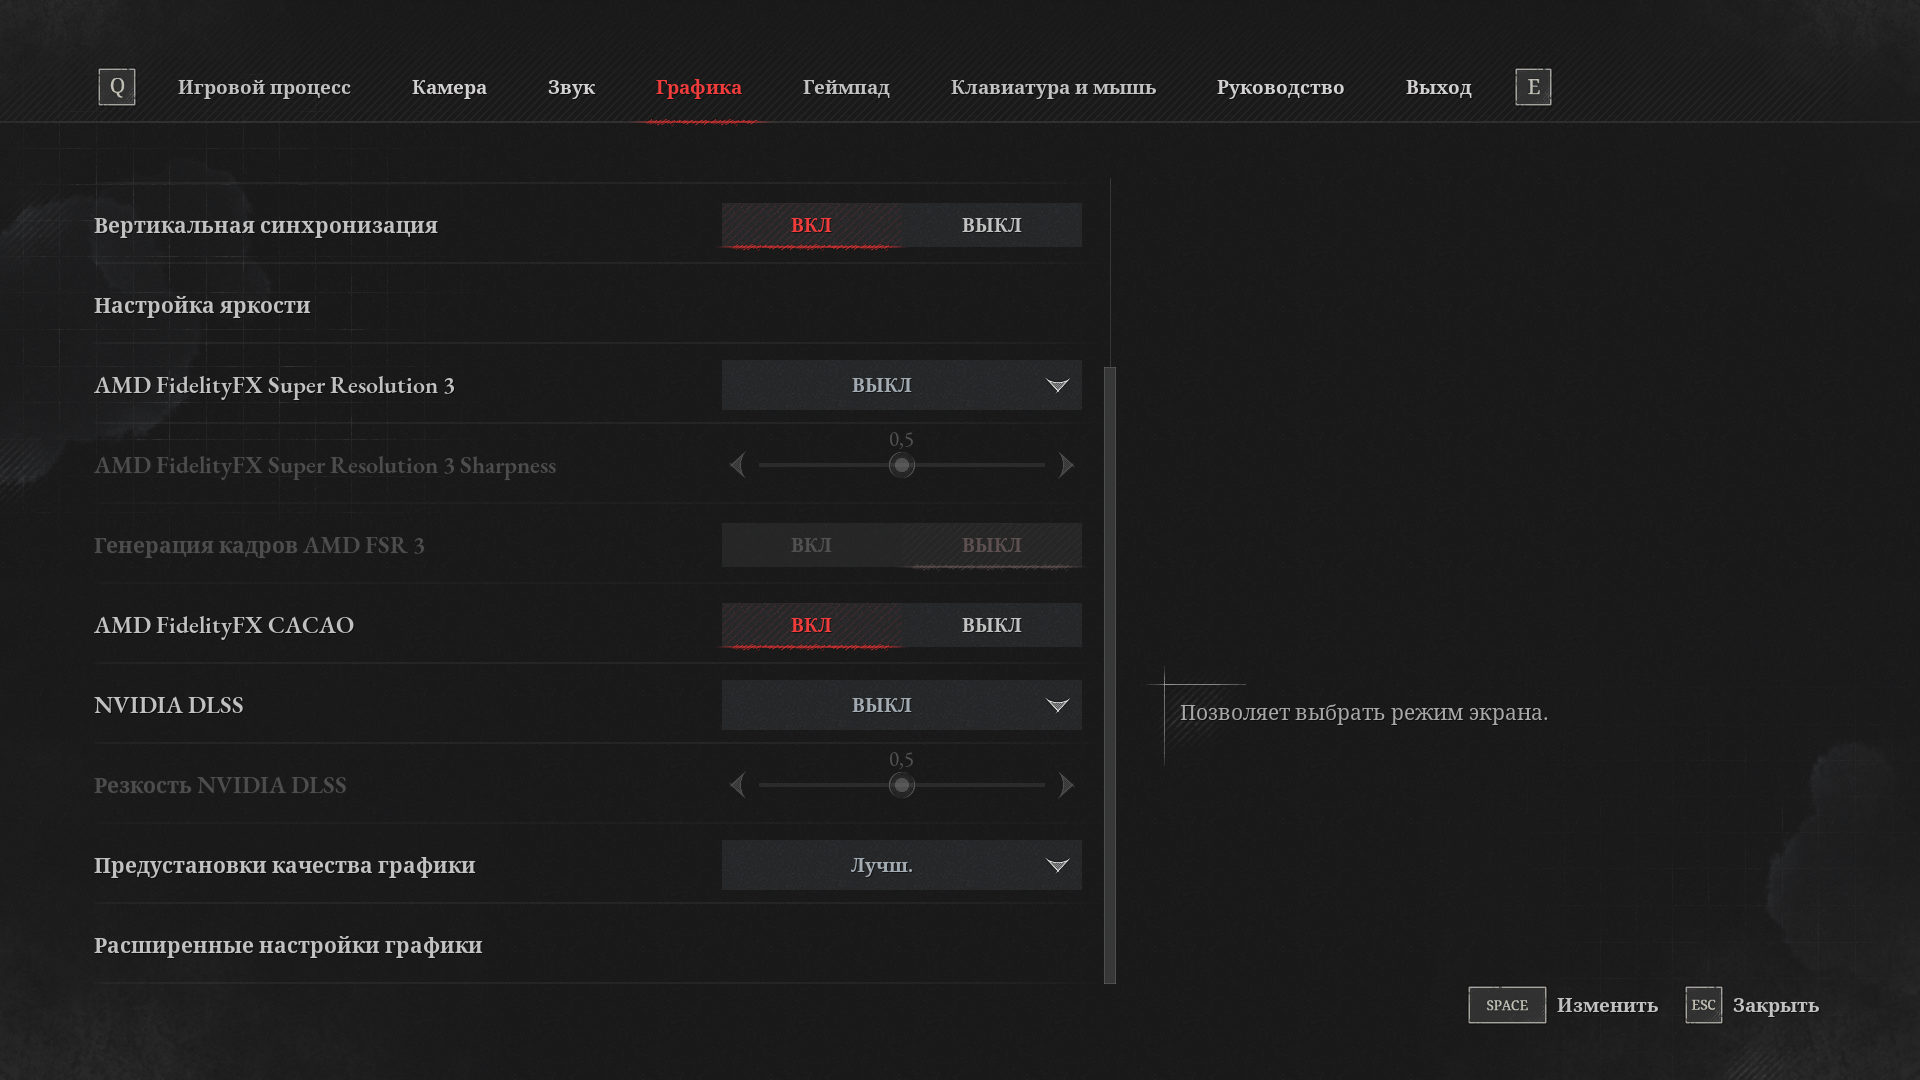
Task: Click the settings list vertical scrollbar
Action: [x=1110, y=675]
